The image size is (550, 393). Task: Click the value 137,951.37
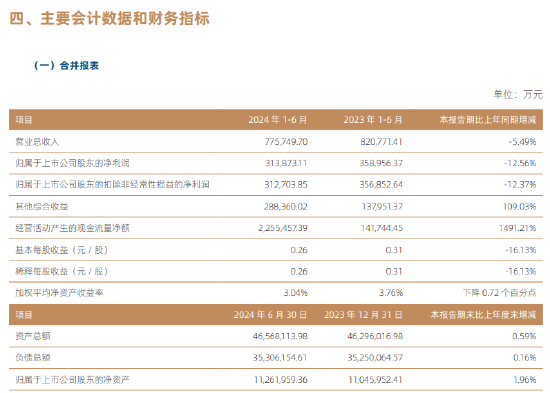click(x=382, y=207)
